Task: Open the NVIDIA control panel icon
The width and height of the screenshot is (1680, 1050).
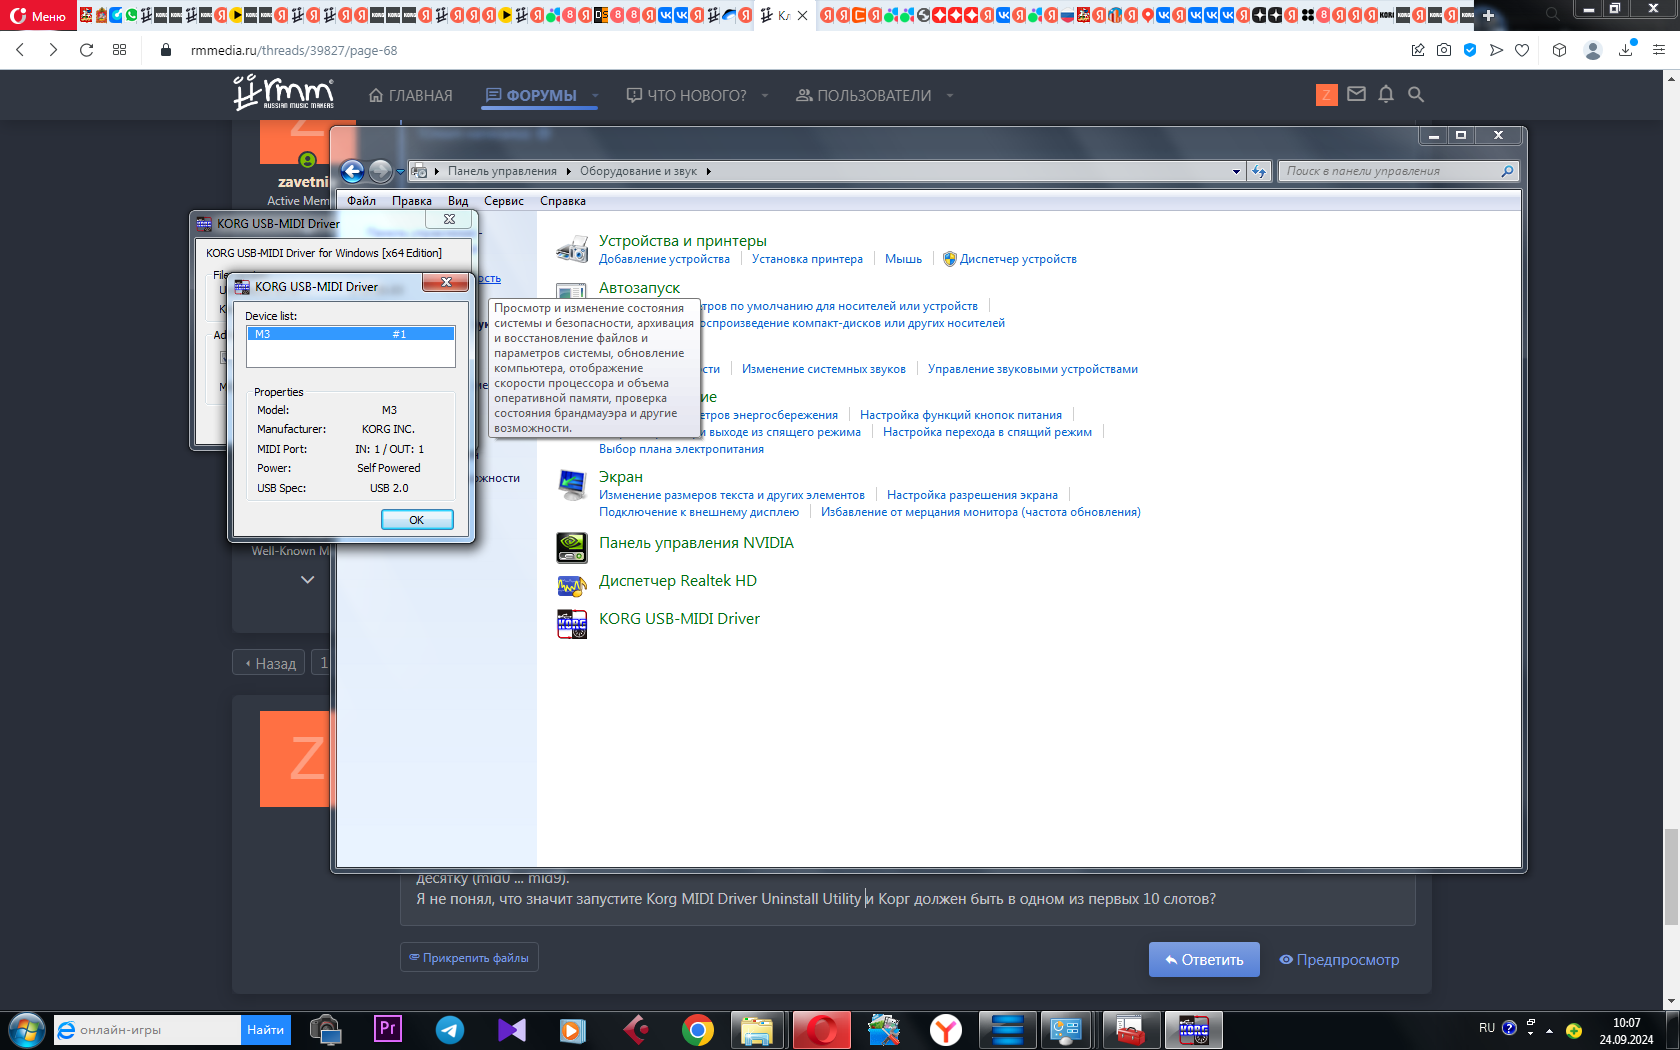Action: tap(572, 547)
